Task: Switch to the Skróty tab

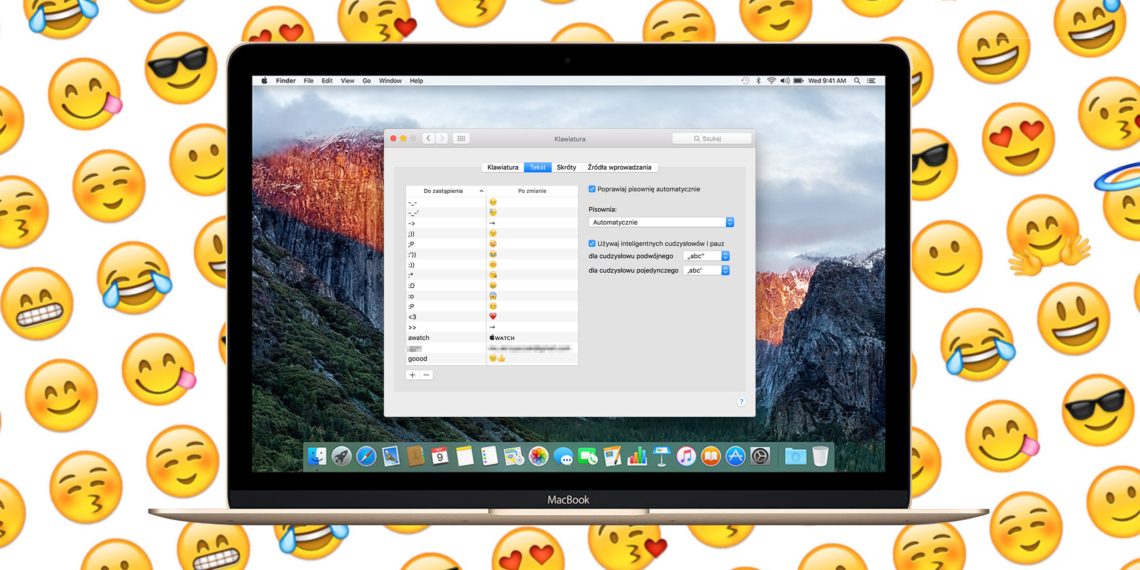Action: point(566,167)
